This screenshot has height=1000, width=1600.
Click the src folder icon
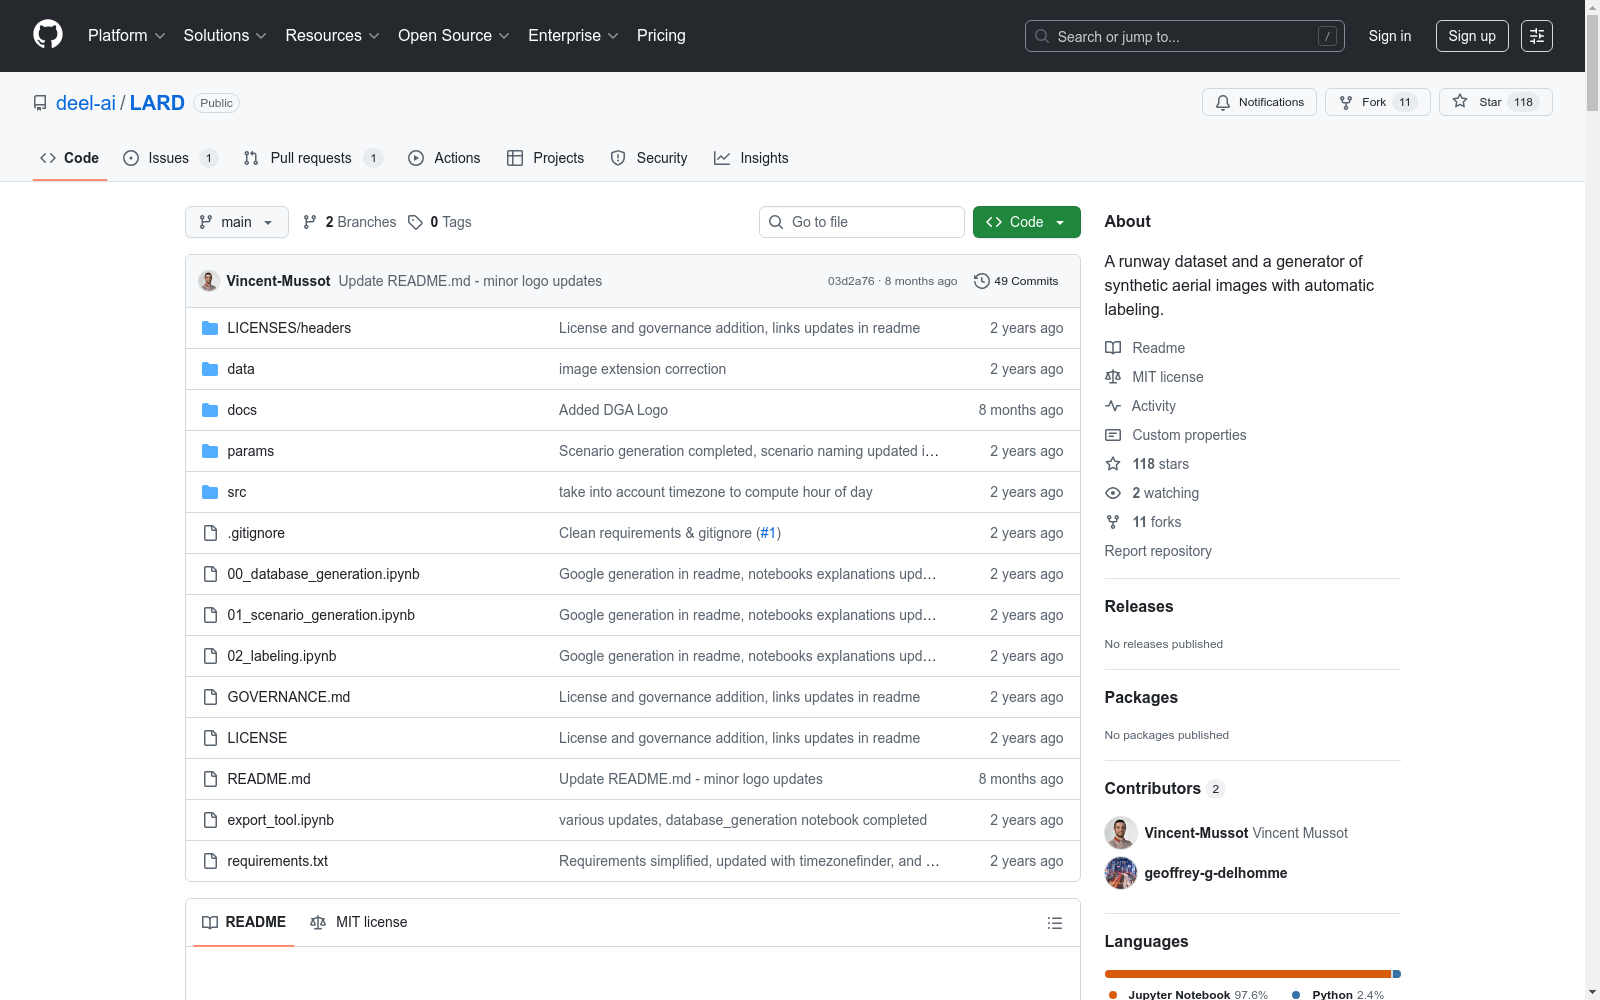coord(210,492)
